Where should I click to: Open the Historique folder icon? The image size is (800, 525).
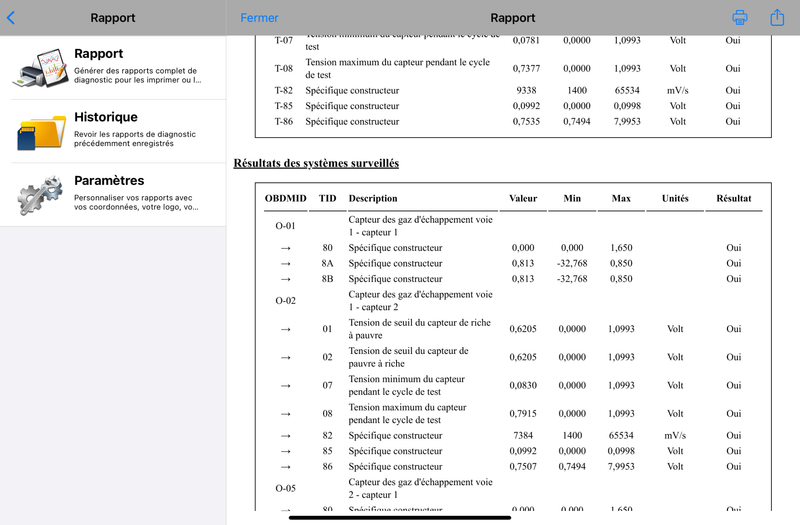tap(41, 132)
